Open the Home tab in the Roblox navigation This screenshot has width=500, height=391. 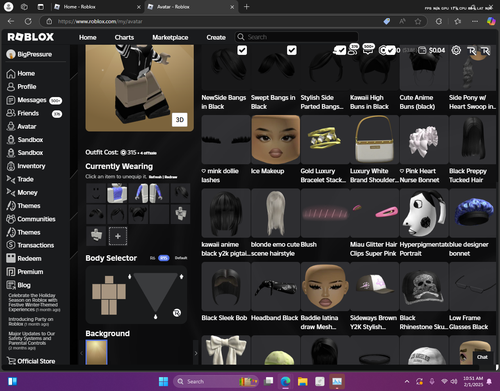pyautogui.click(x=88, y=37)
